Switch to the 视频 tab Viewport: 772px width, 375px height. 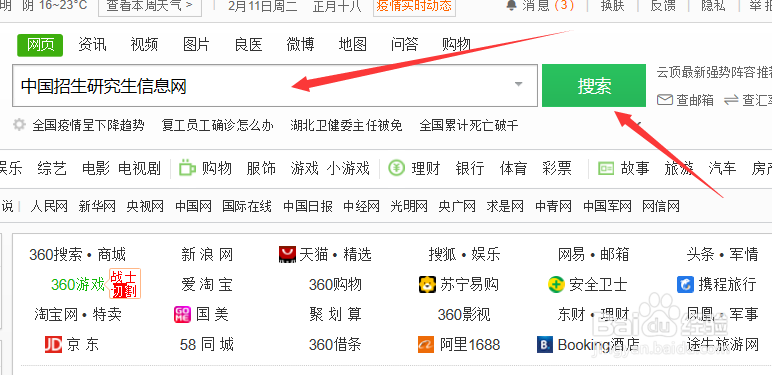tap(144, 45)
